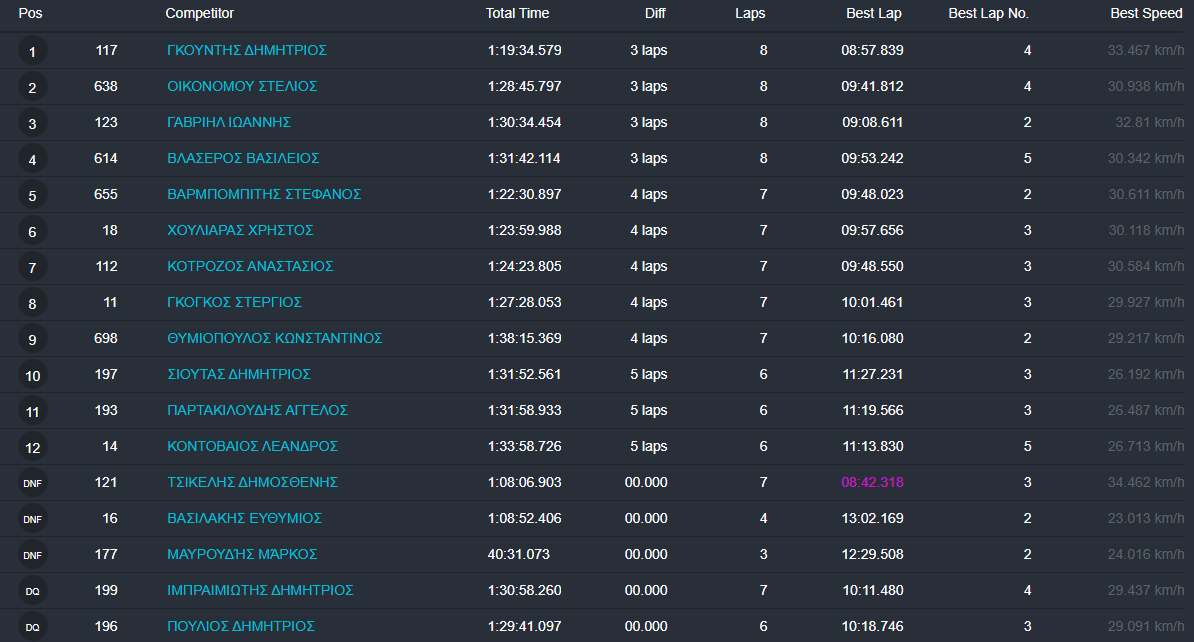Click the DNF badge for competitor 121
The image size is (1194, 642).
pos(32,483)
